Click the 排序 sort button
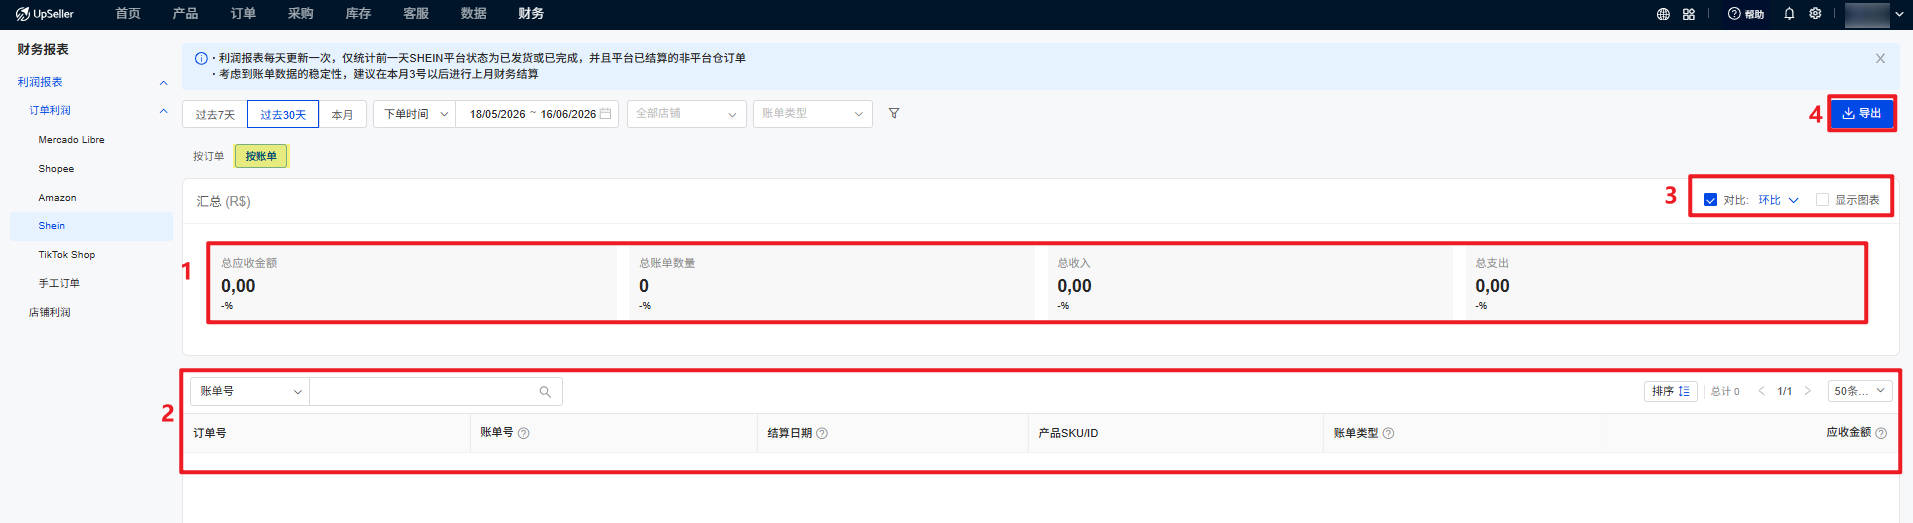The width and height of the screenshot is (1913, 523). click(1671, 391)
